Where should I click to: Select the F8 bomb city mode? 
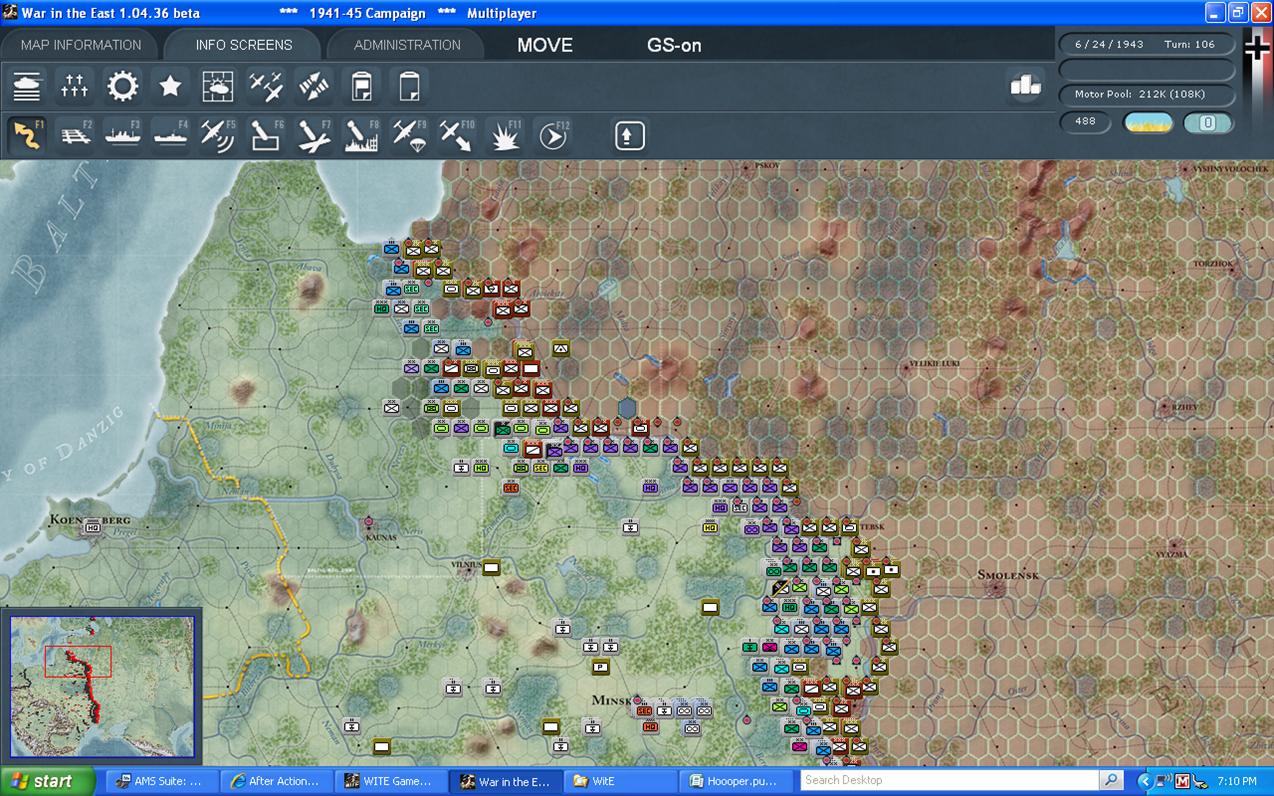[362, 135]
